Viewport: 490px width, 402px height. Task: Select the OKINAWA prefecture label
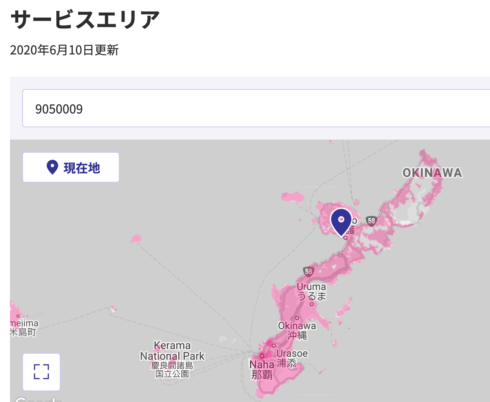click(x=432, y=173)
